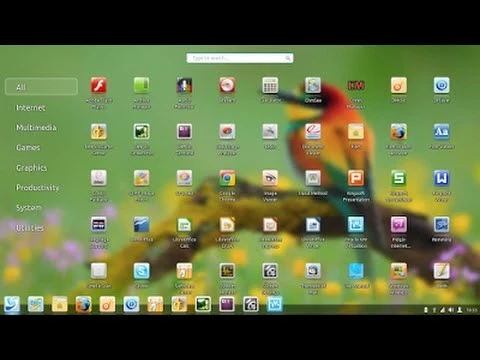
Task: Launch Kingsoft Presentation orange P icon
Action: pos(356,178)
